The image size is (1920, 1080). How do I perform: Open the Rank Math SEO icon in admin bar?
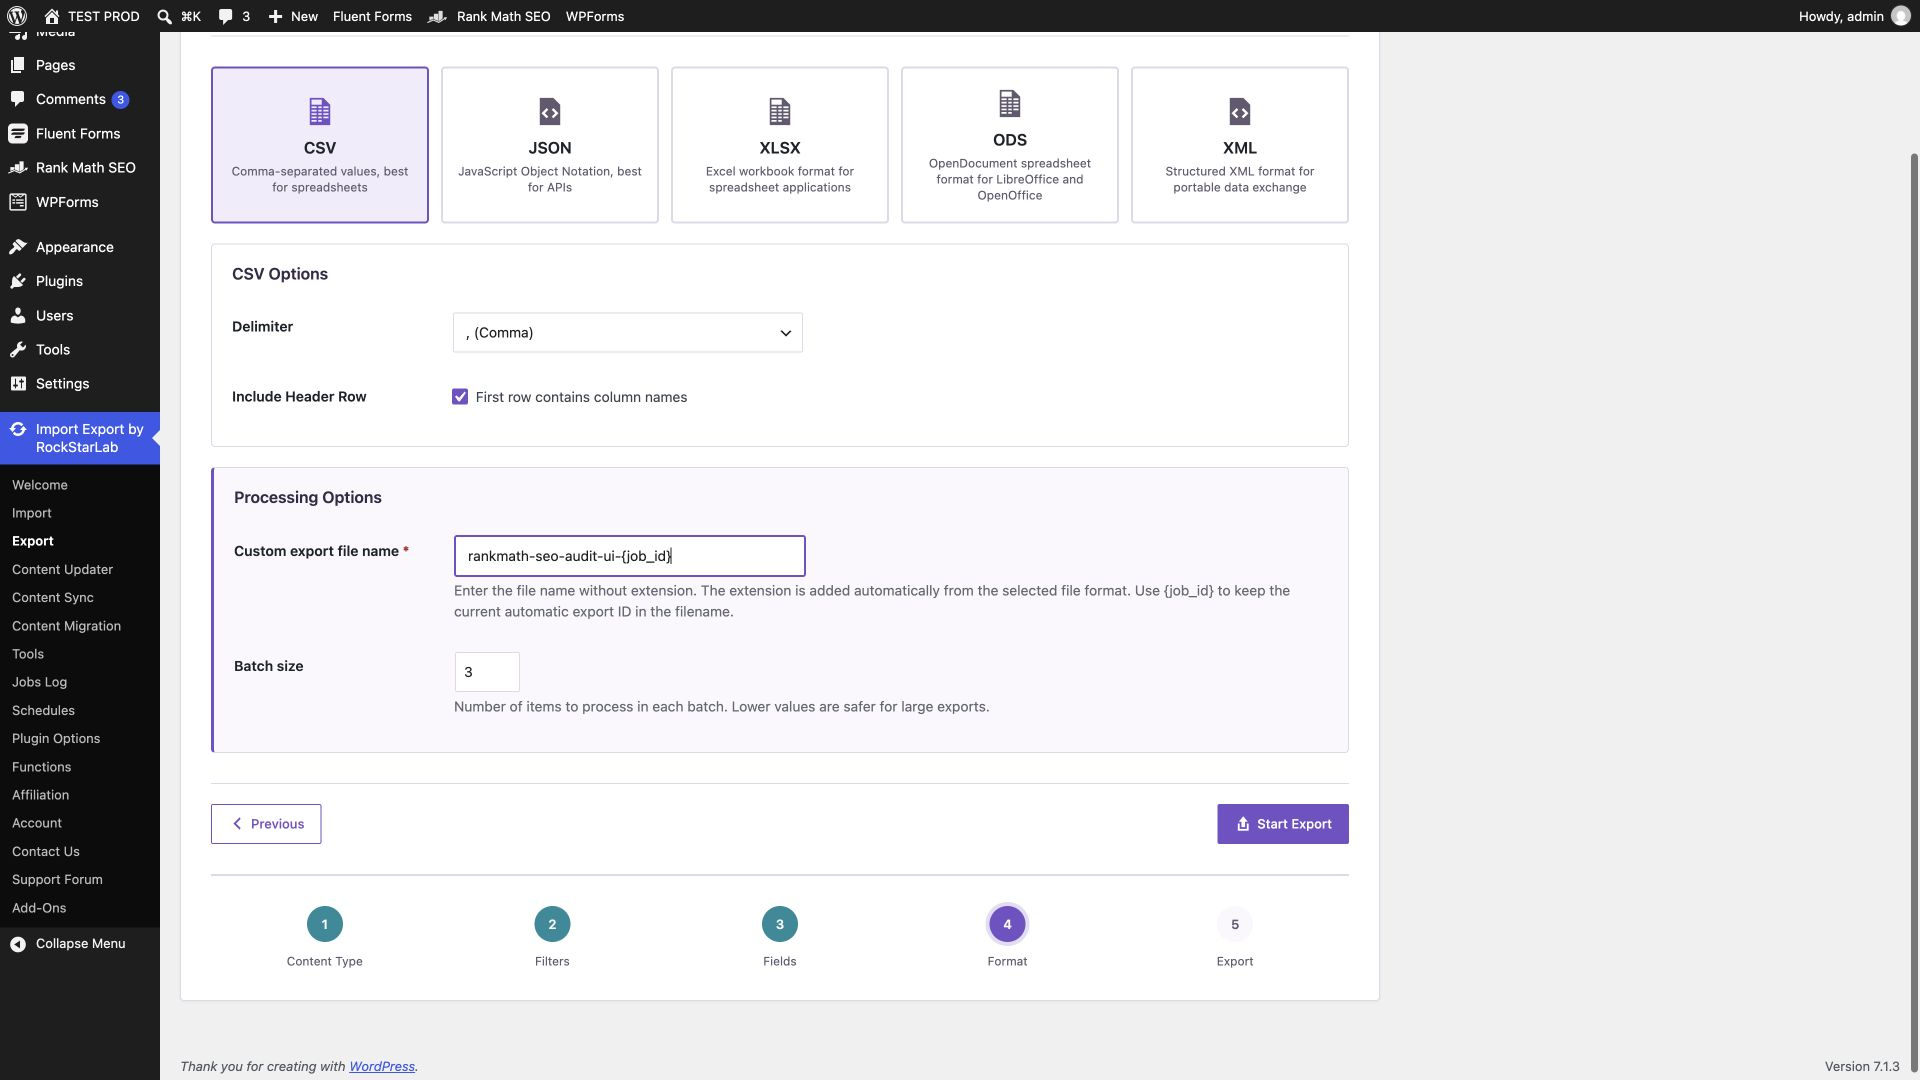coord(437,16)
